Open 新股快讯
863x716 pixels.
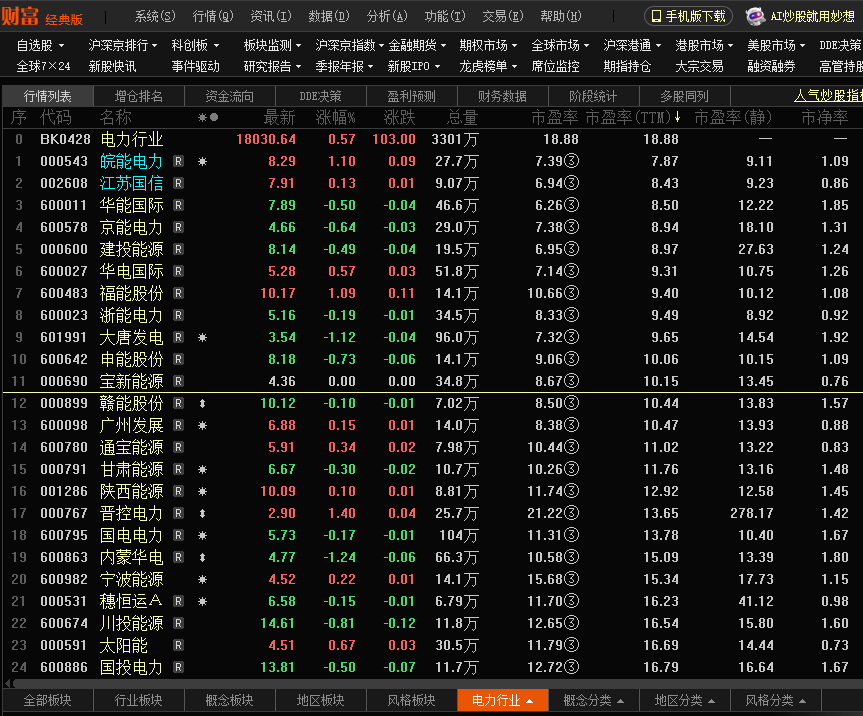tap(112, 67)
